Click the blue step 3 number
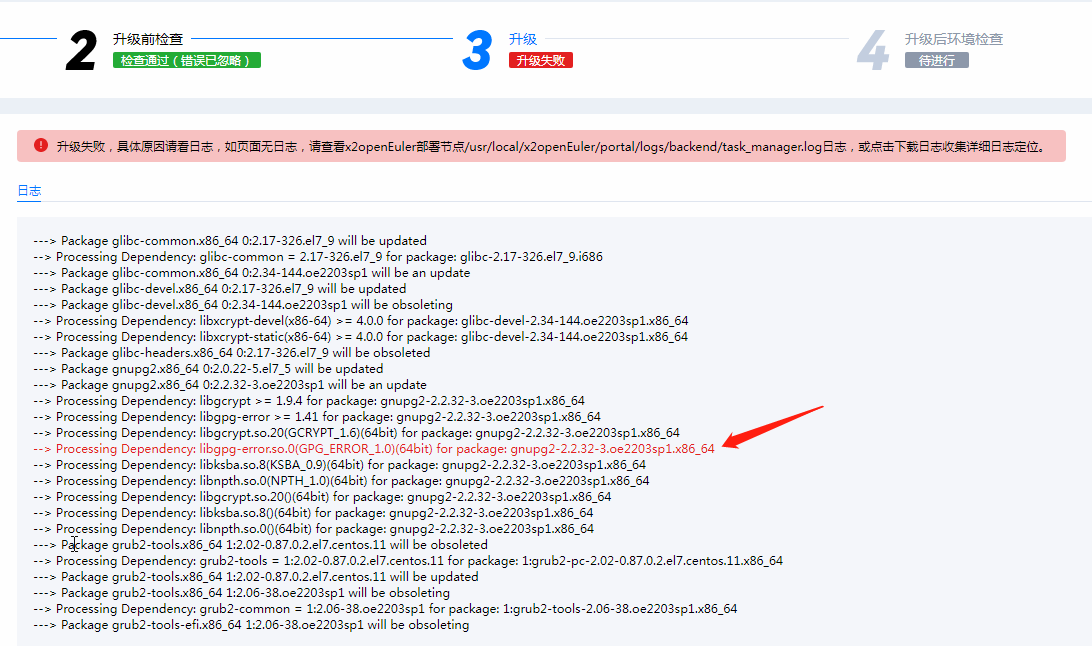 (477, 51)
